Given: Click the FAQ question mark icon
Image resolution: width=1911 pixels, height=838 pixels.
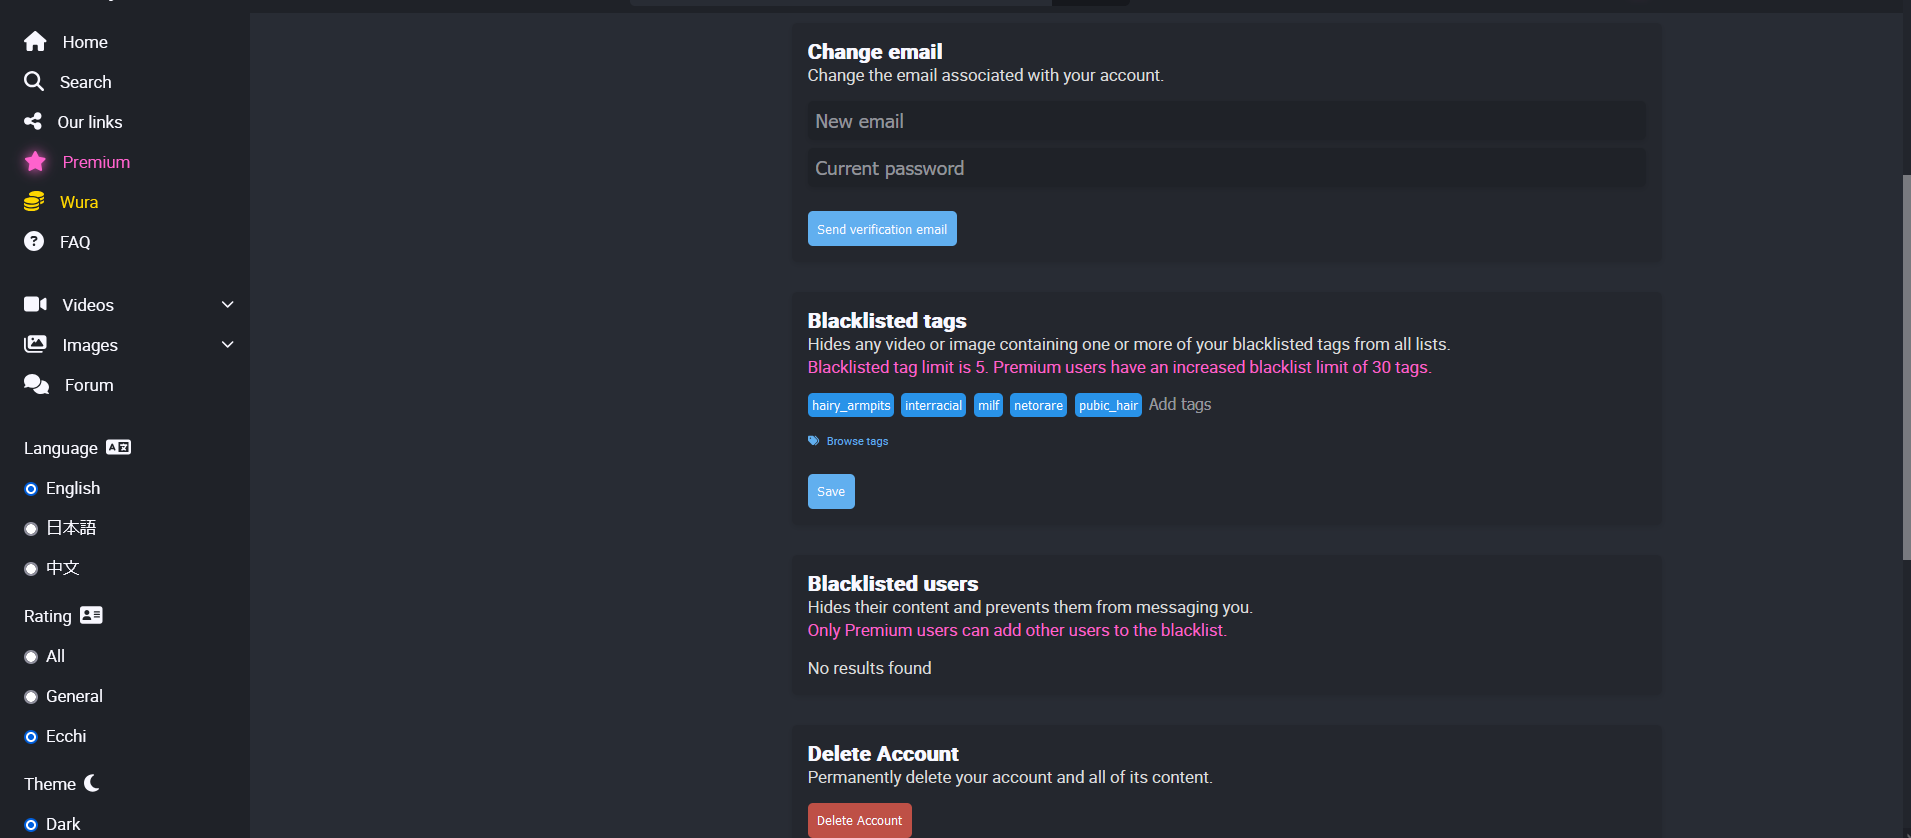Looking at the screenshot, I should 34,241.
